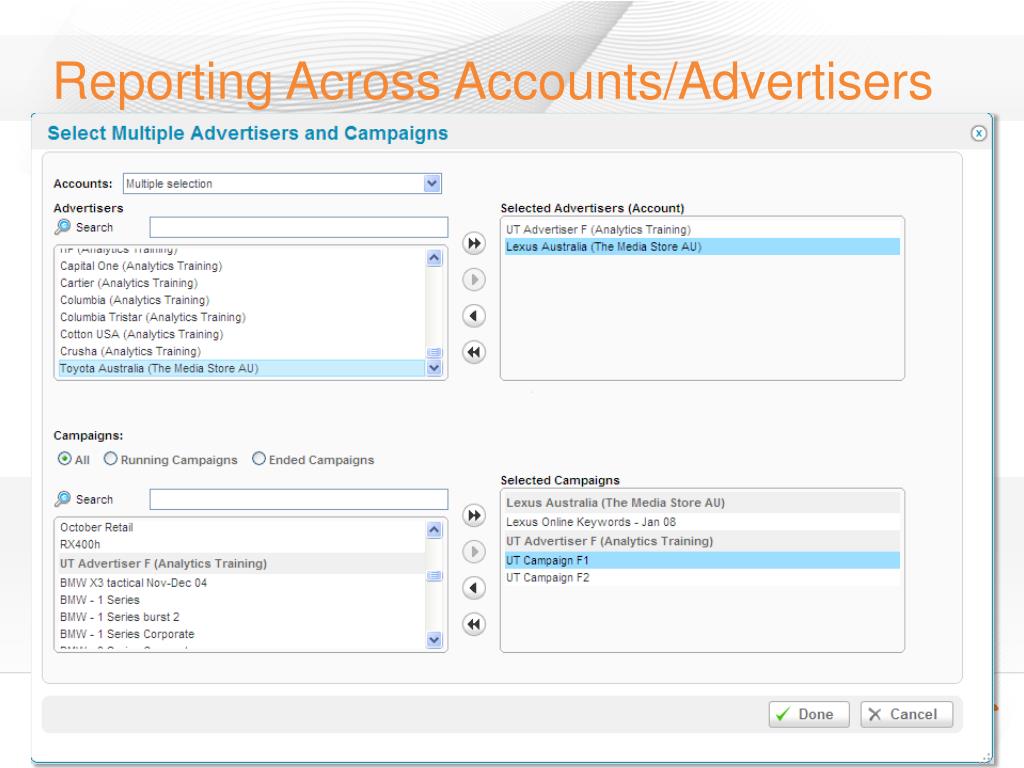Add selected advertiser with single-right arrow
The height and width of the screenshot is (768, 1024).
[x=474, y=280]
